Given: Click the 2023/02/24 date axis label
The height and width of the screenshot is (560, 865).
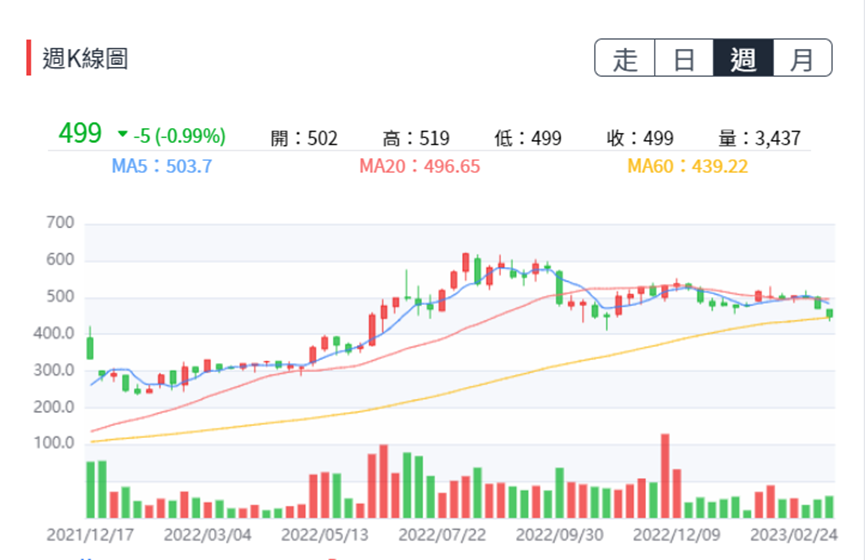Looking at the screenshot, I should [x=794, y=535].
